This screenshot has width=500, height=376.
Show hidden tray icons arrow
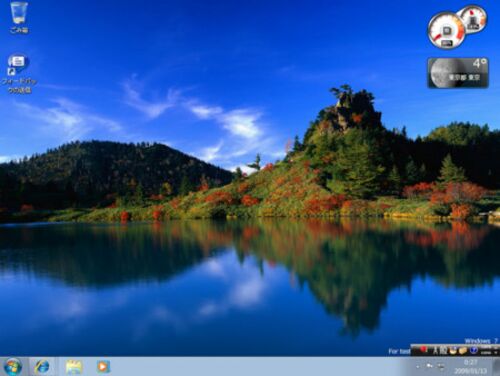click(417, 367)
